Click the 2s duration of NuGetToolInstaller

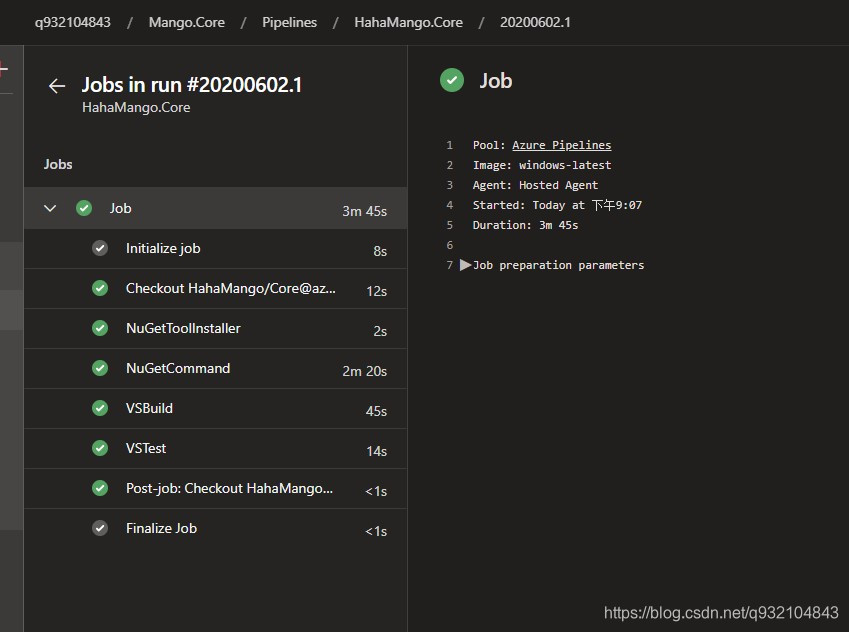380,331
